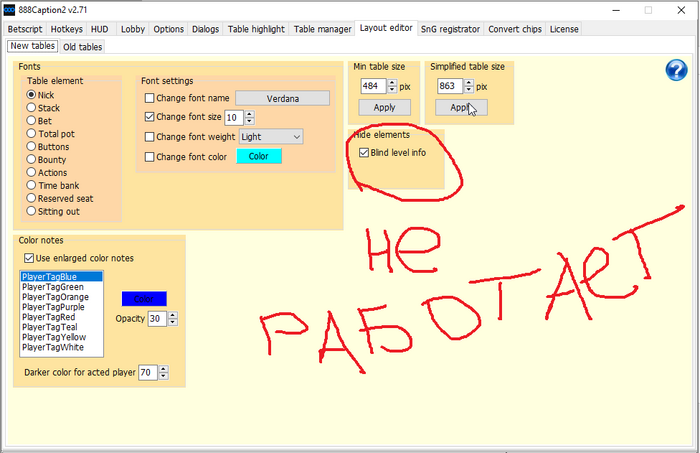Go to the Options tab

168,29
